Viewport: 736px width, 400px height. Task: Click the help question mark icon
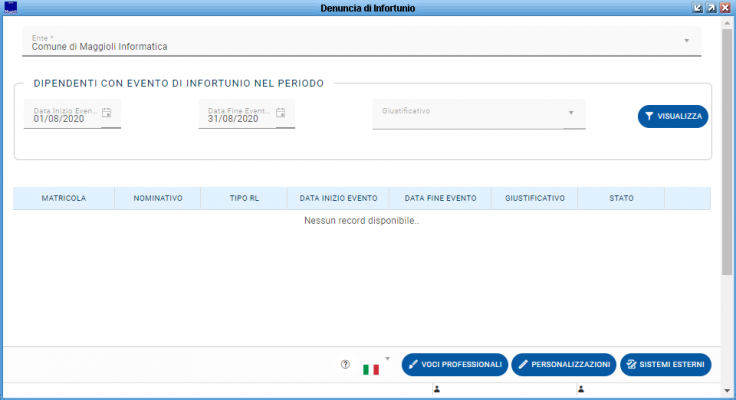pyautogui.click(x=345, y=364)
